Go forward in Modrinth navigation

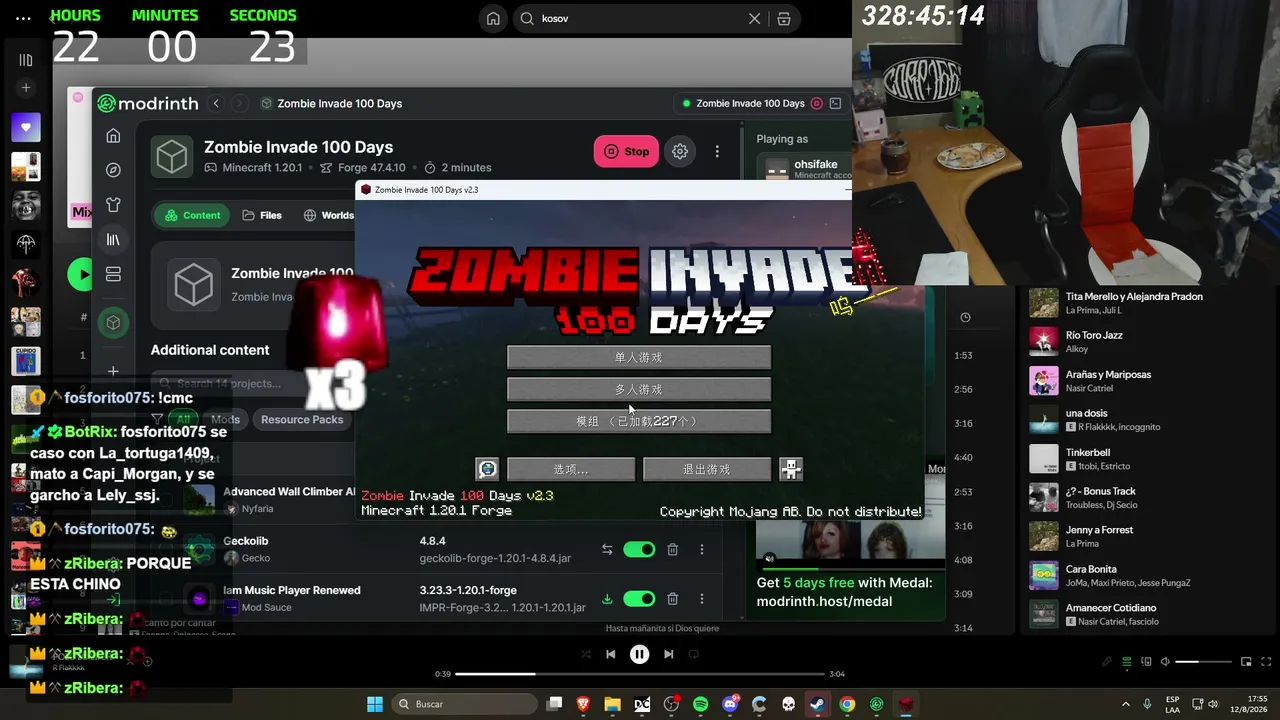pos(239,103)
